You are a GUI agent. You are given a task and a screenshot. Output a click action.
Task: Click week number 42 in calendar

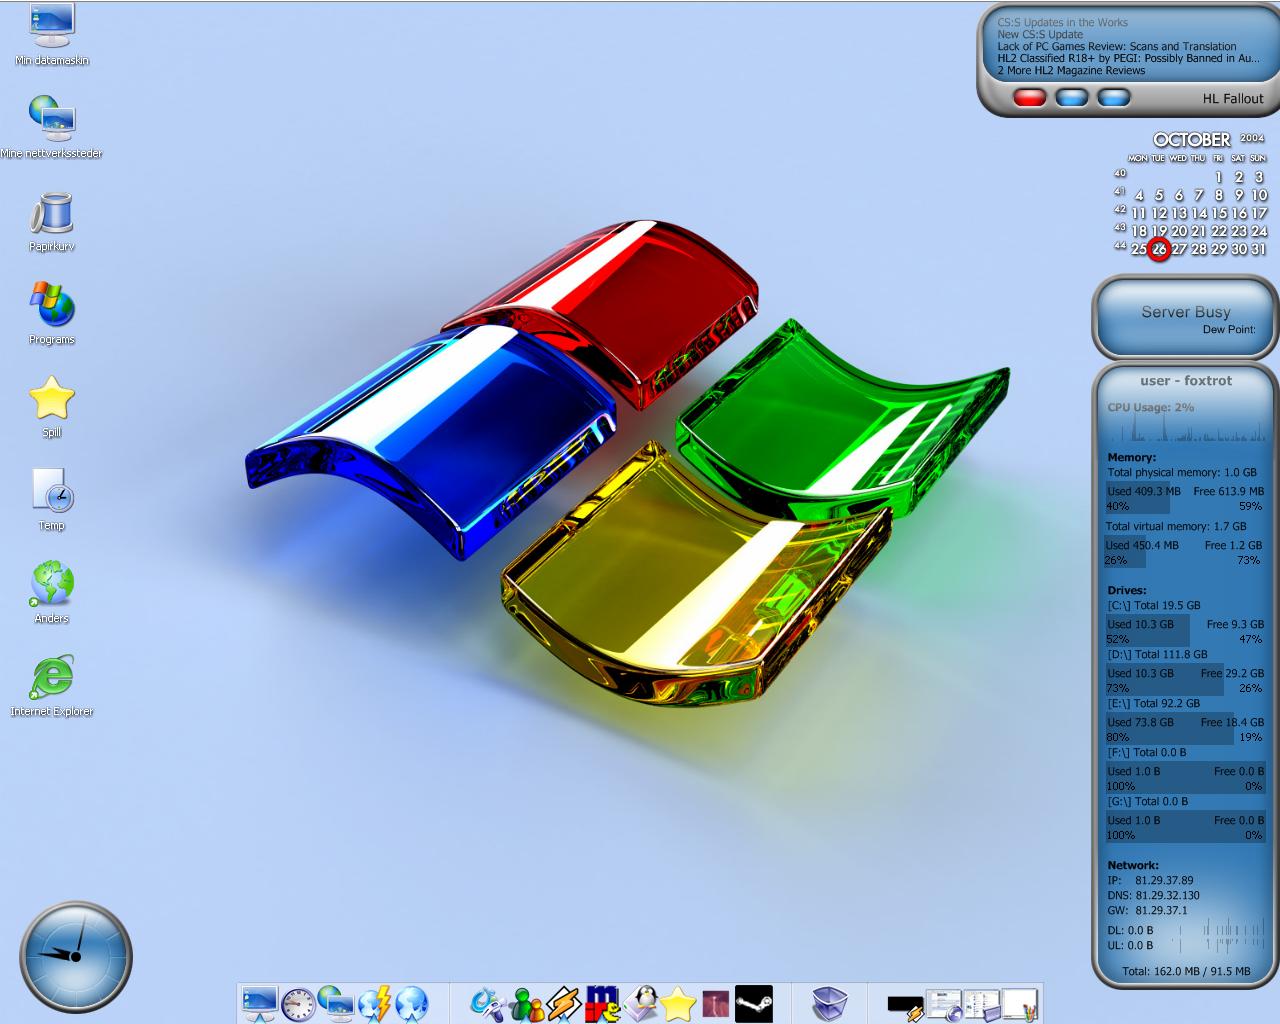point(1120,210)
